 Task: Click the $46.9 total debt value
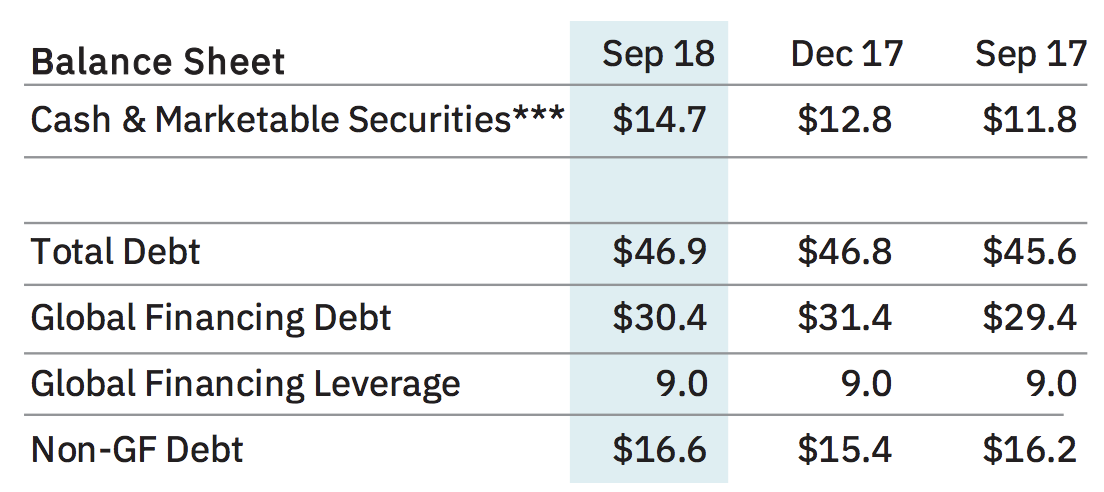[660, 252]
